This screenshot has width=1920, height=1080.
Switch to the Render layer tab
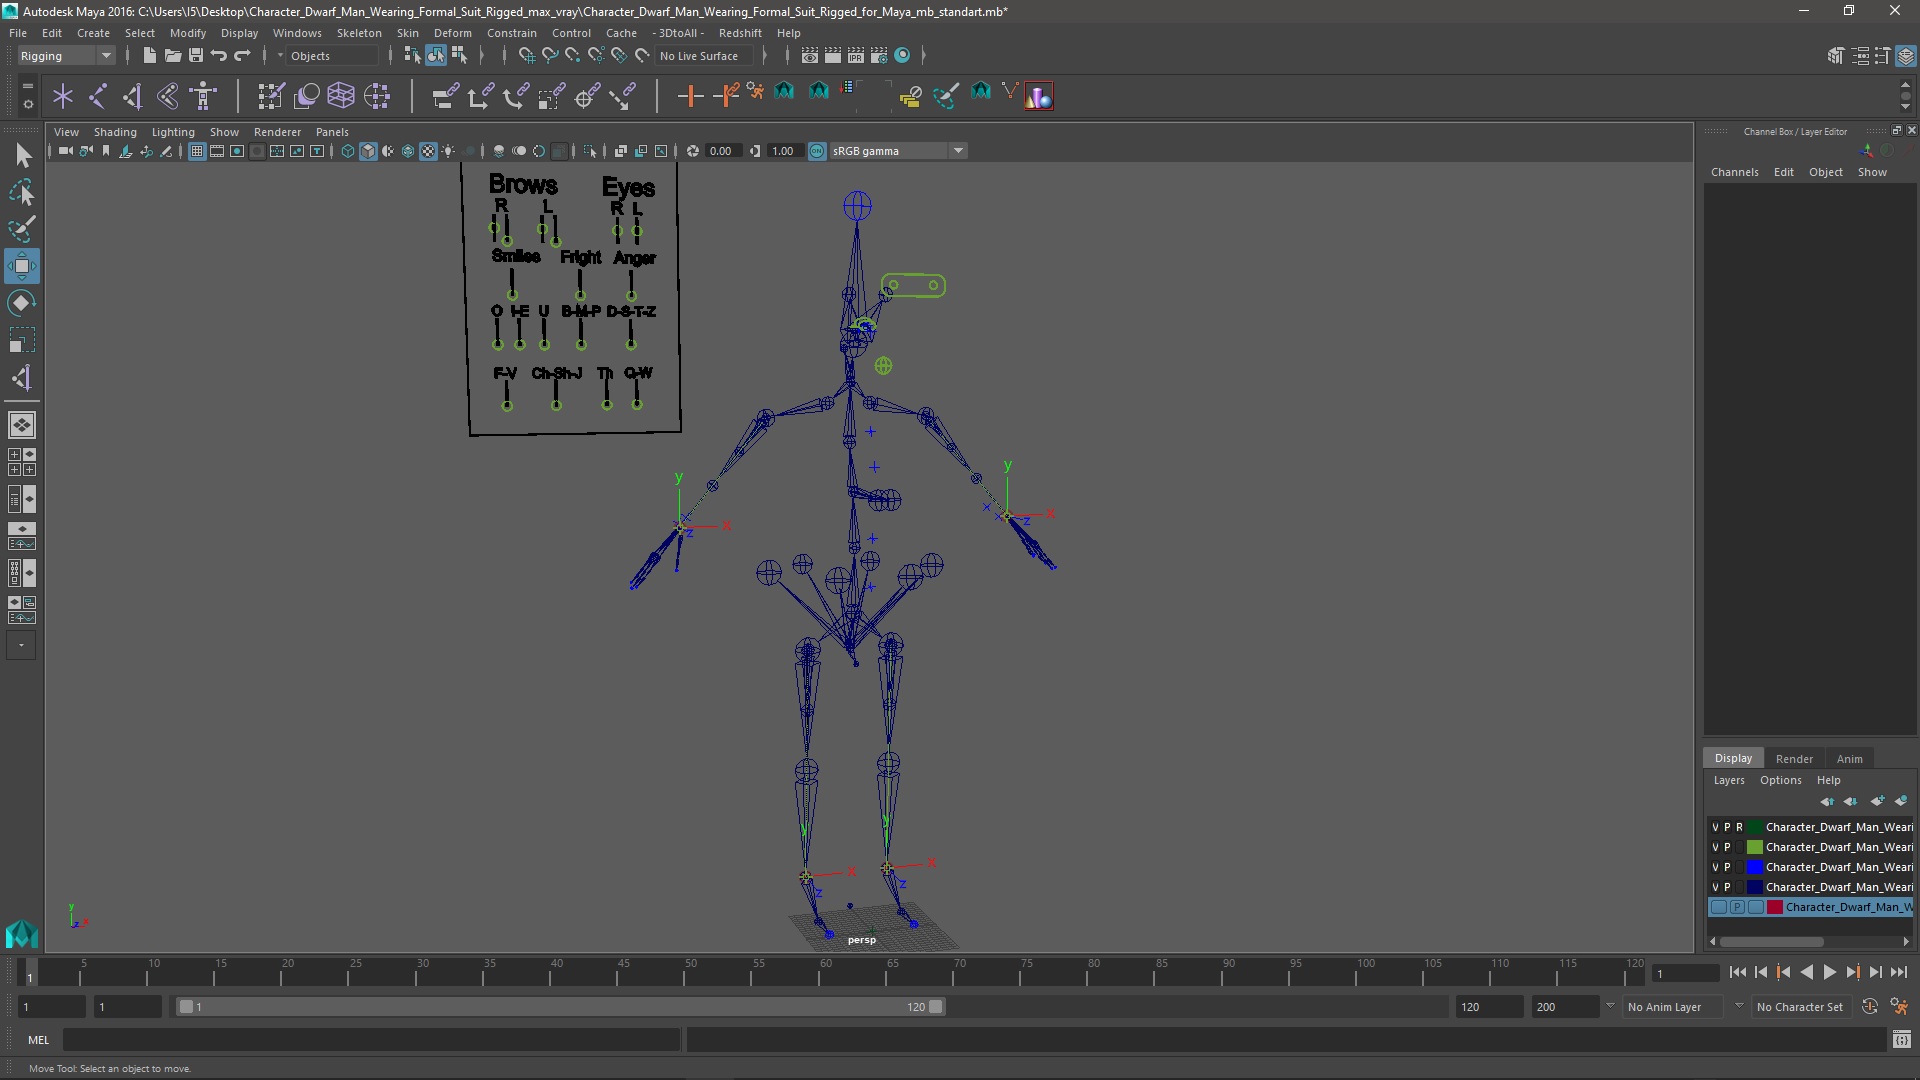1794,759
